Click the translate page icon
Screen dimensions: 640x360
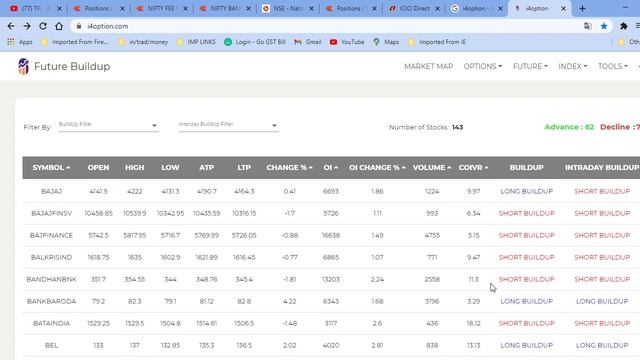587,26
